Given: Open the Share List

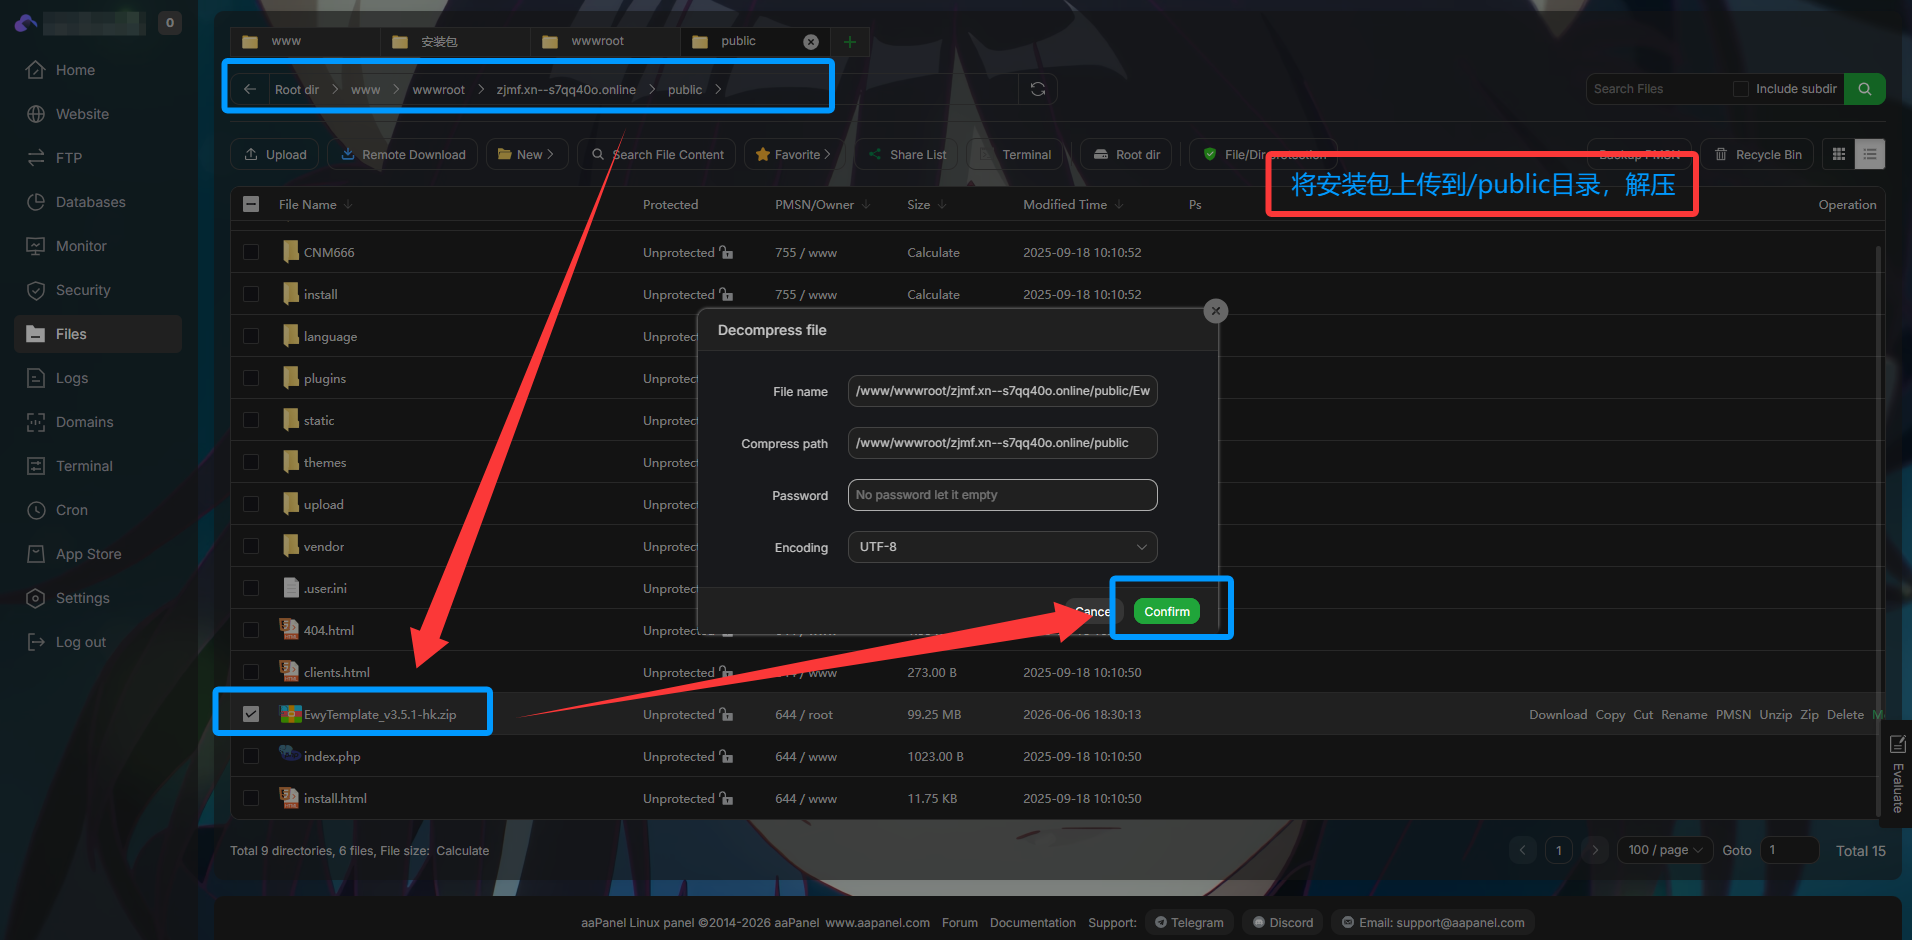Looking at the screenshot, I should (907, 154).
